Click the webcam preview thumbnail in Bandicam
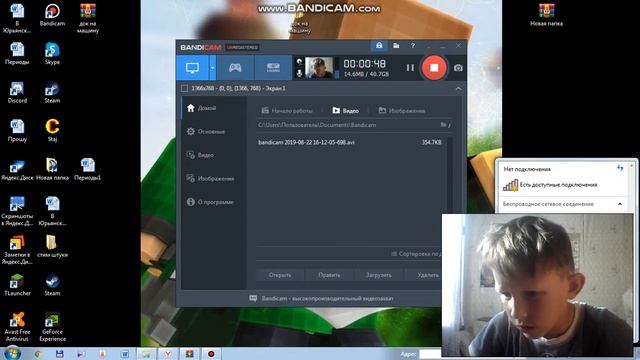 [x=319, y=68]
